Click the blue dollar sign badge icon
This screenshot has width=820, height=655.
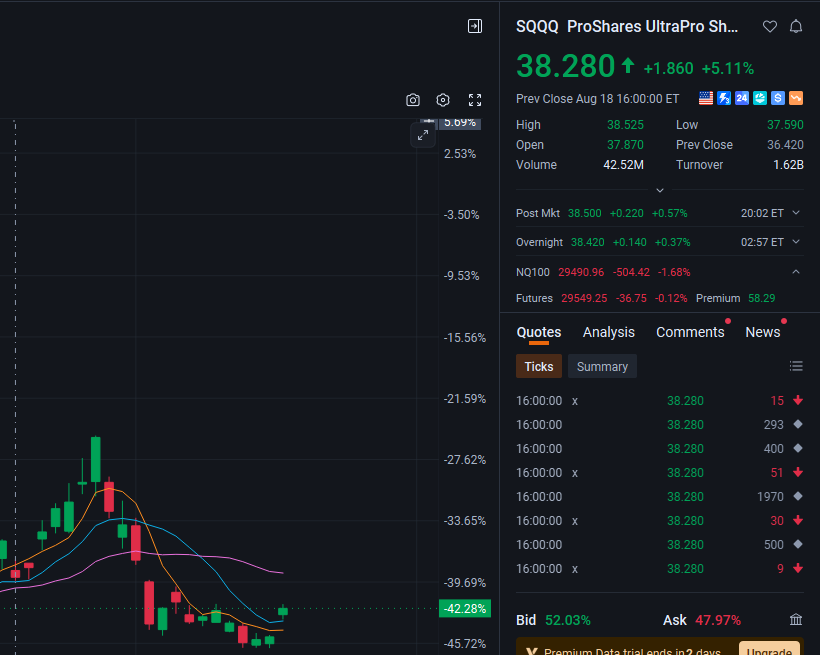(778, 98)
